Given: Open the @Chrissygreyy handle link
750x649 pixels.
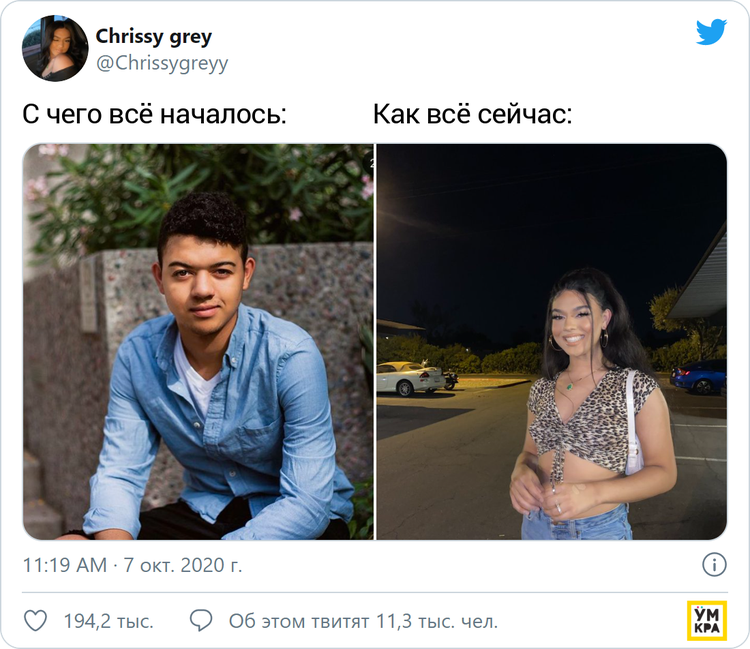Looking at the screenshot, I should click(x=162, y=63).
